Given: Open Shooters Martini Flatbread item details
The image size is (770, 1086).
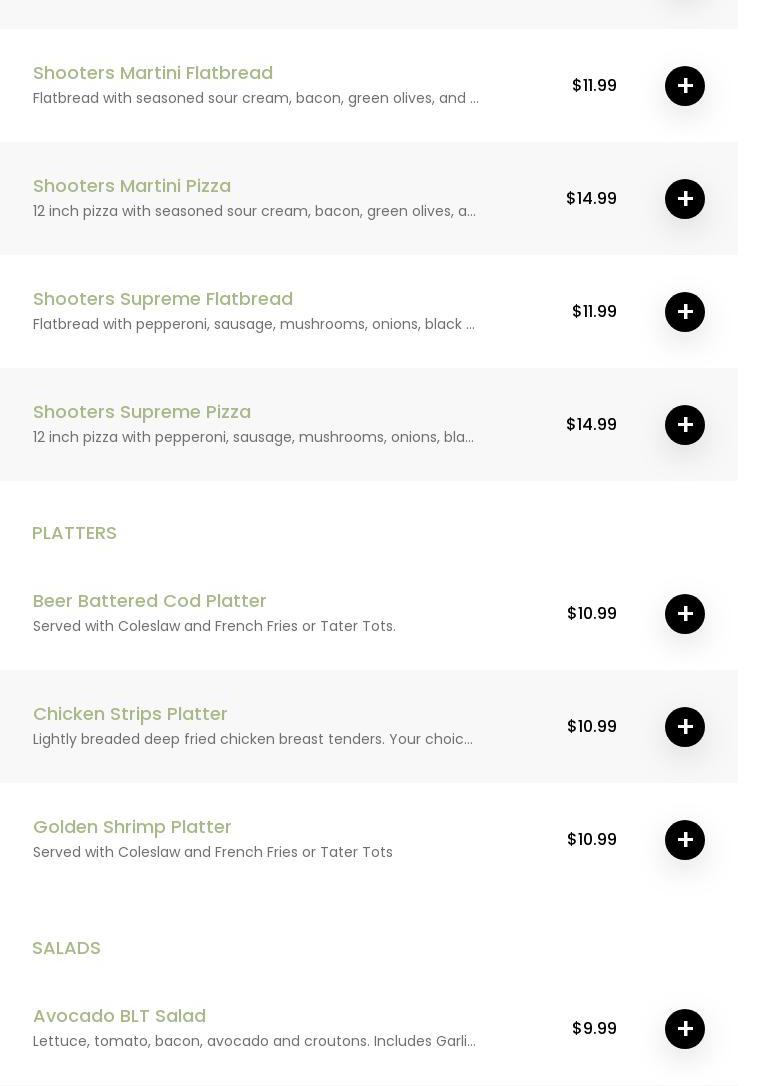Looking at the screenshot, I should point(153,73).
